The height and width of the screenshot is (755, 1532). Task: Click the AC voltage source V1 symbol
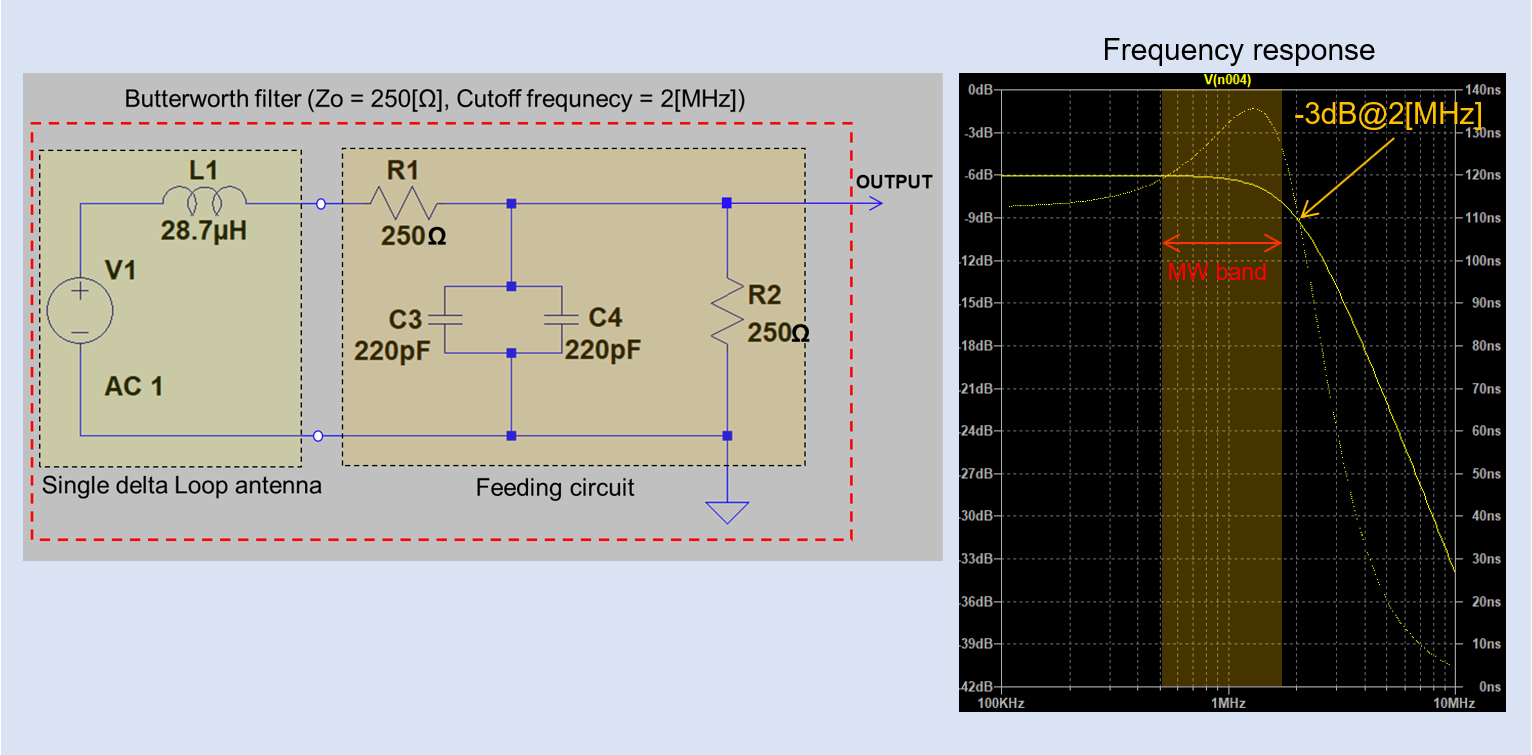click(81, 308)
